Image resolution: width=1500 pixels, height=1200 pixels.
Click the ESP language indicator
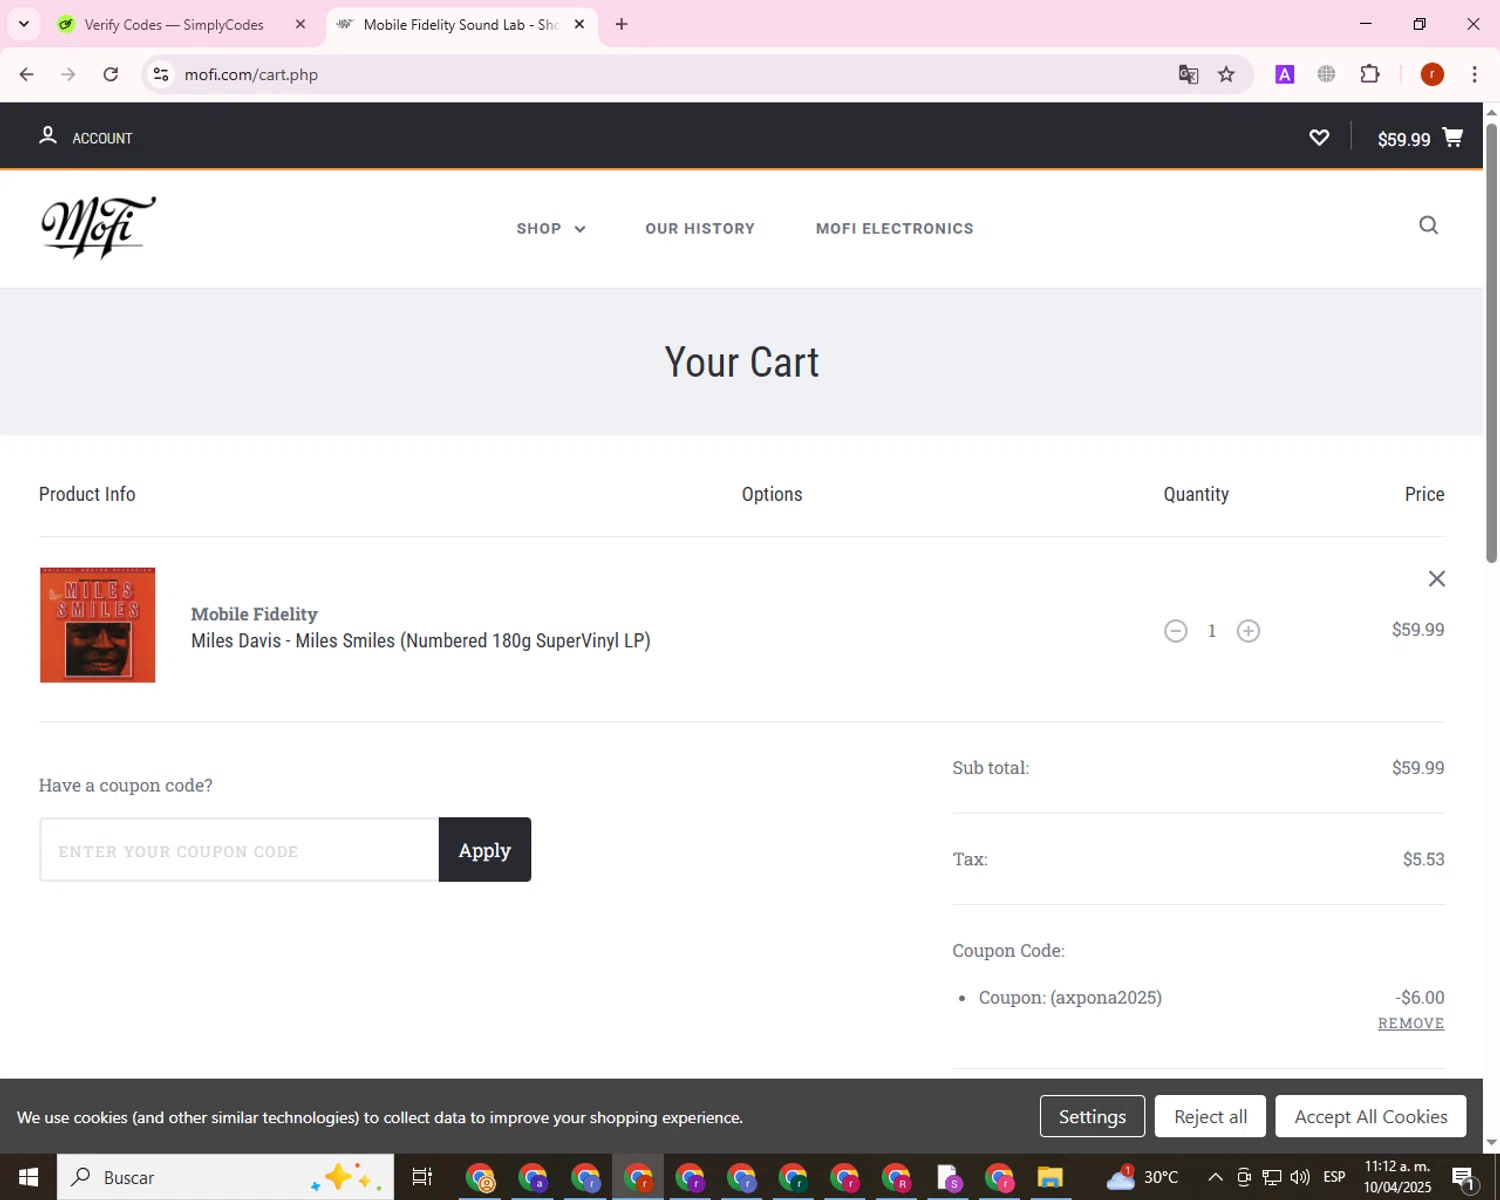tap(1334, 1177)
